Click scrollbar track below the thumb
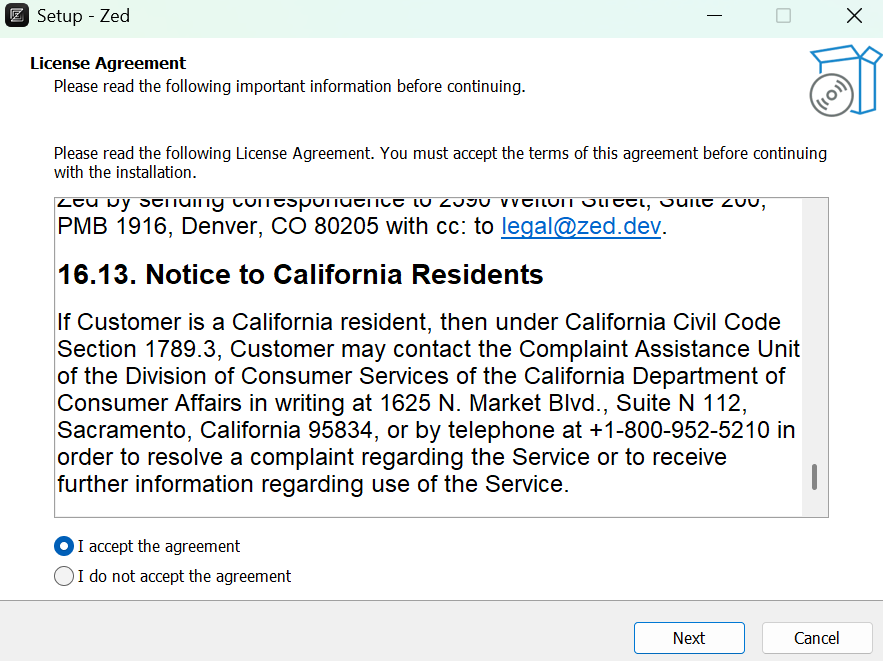This screenshot has width=883, height=661. click(814, 503)
